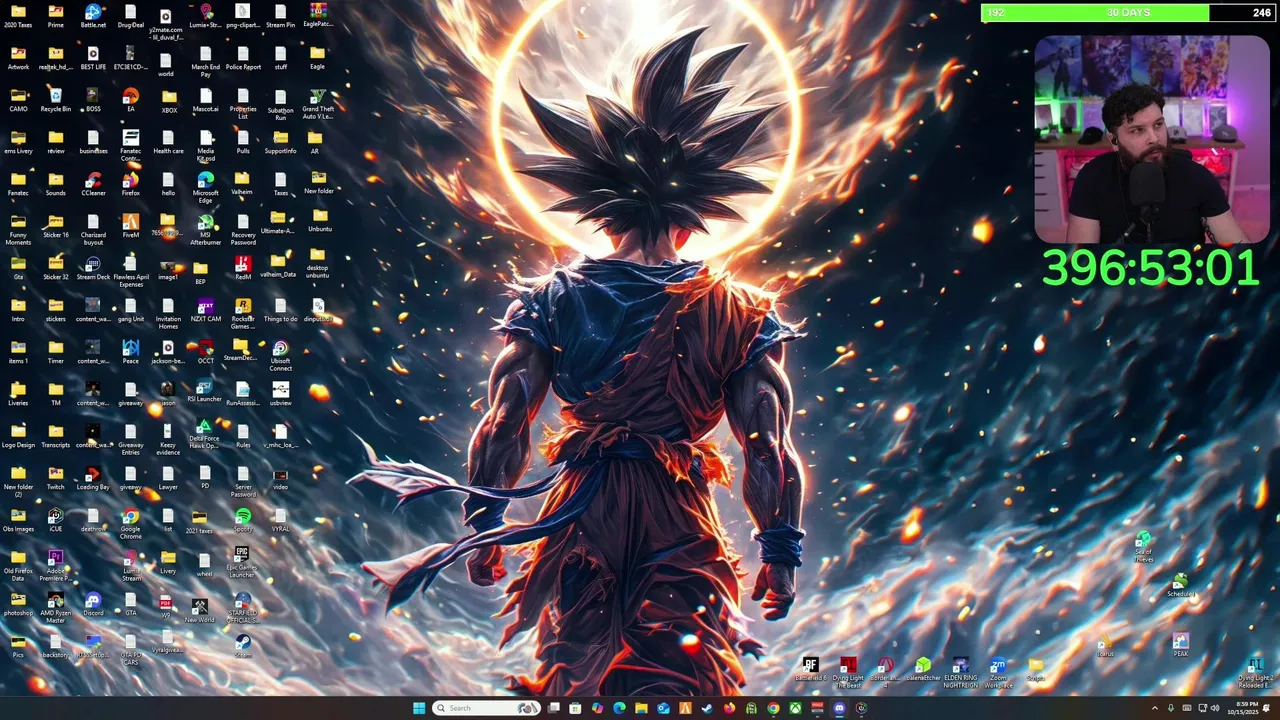
Task: Open Dying Light 2 Reloaded shortcut
Action: point(1255,672)
